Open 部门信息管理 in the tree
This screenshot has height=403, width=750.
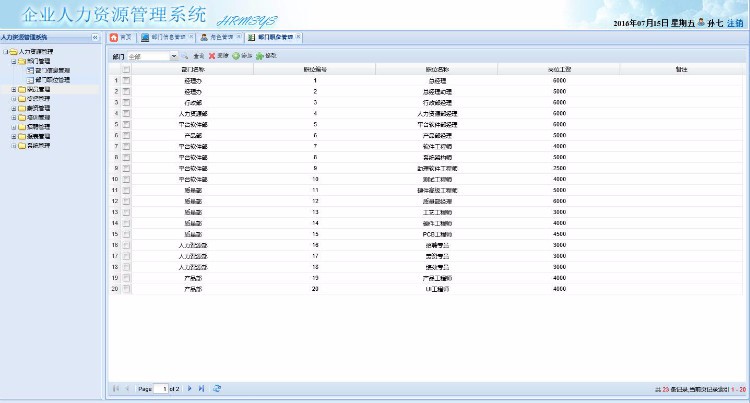(x=53, y=70)
